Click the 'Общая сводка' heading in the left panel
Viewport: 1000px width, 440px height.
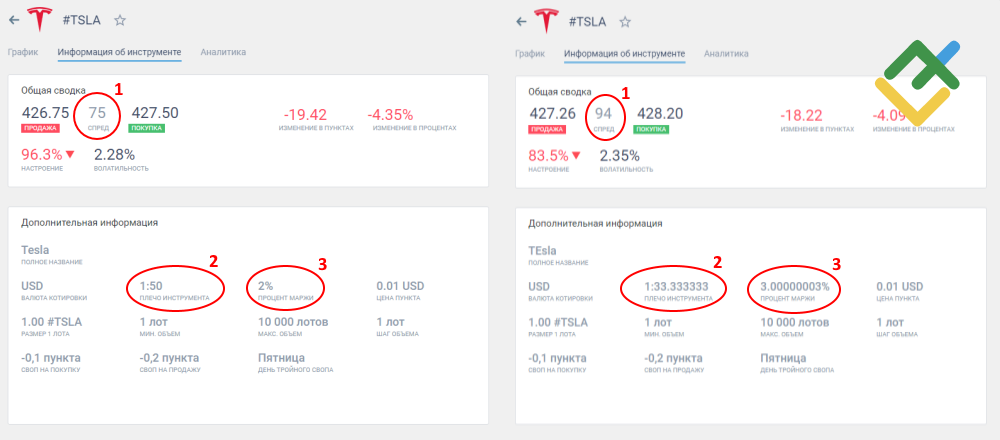[54, 91]
